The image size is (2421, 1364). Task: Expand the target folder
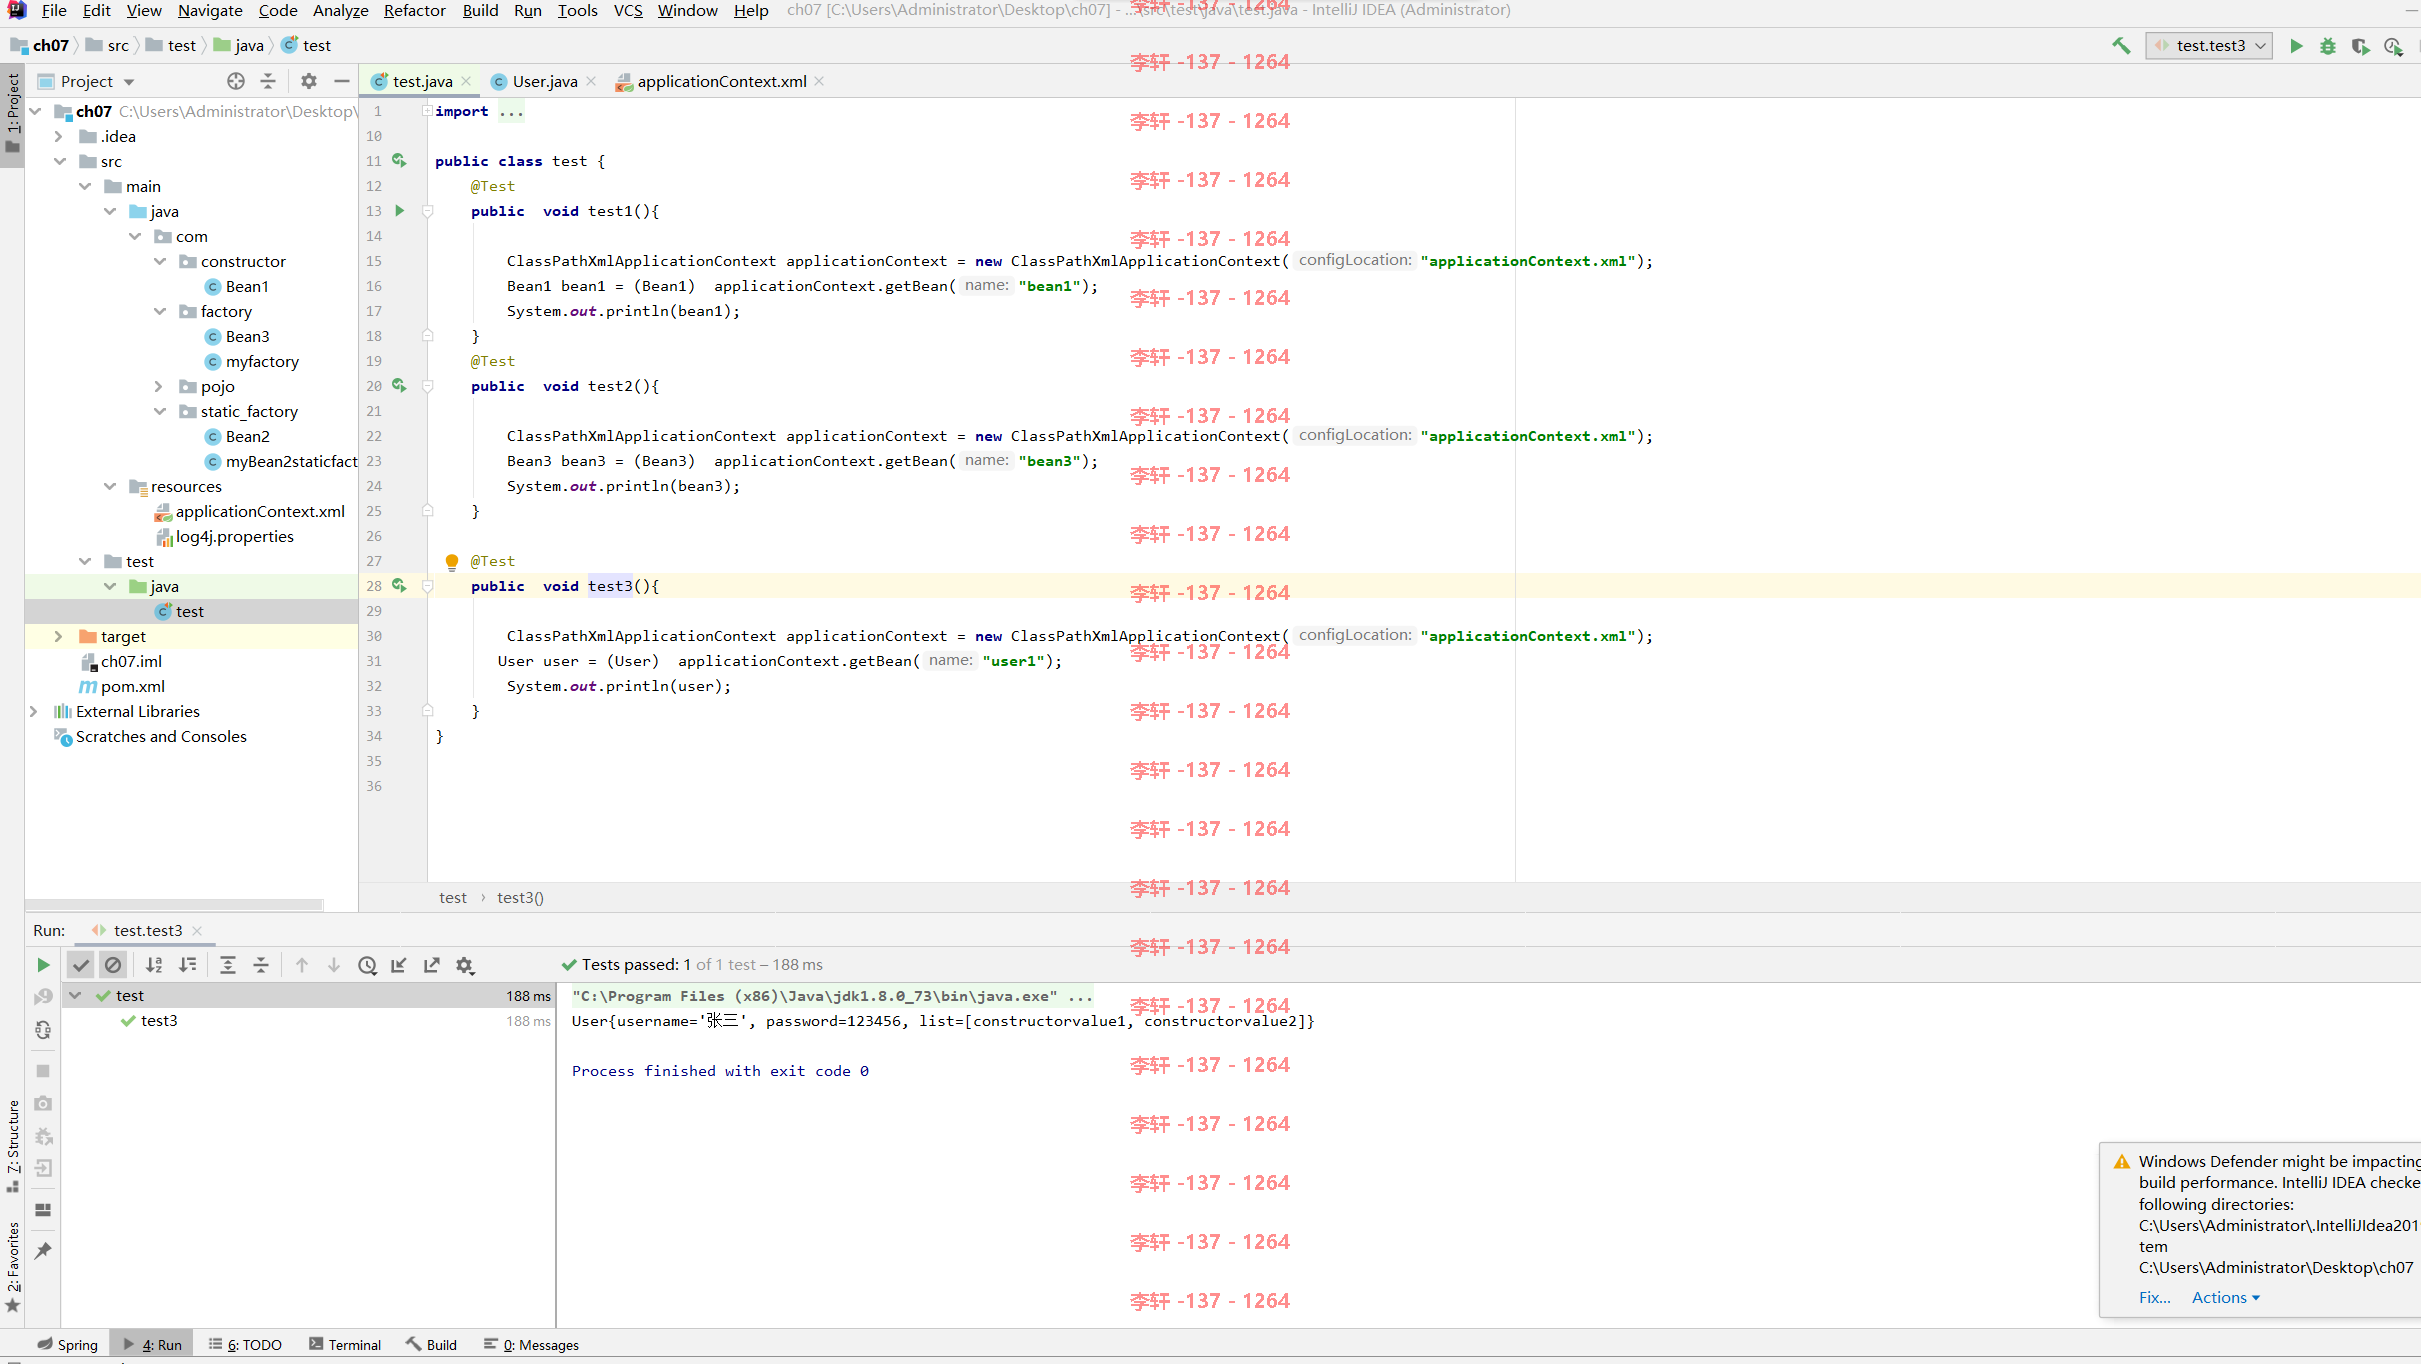(59, 636)
